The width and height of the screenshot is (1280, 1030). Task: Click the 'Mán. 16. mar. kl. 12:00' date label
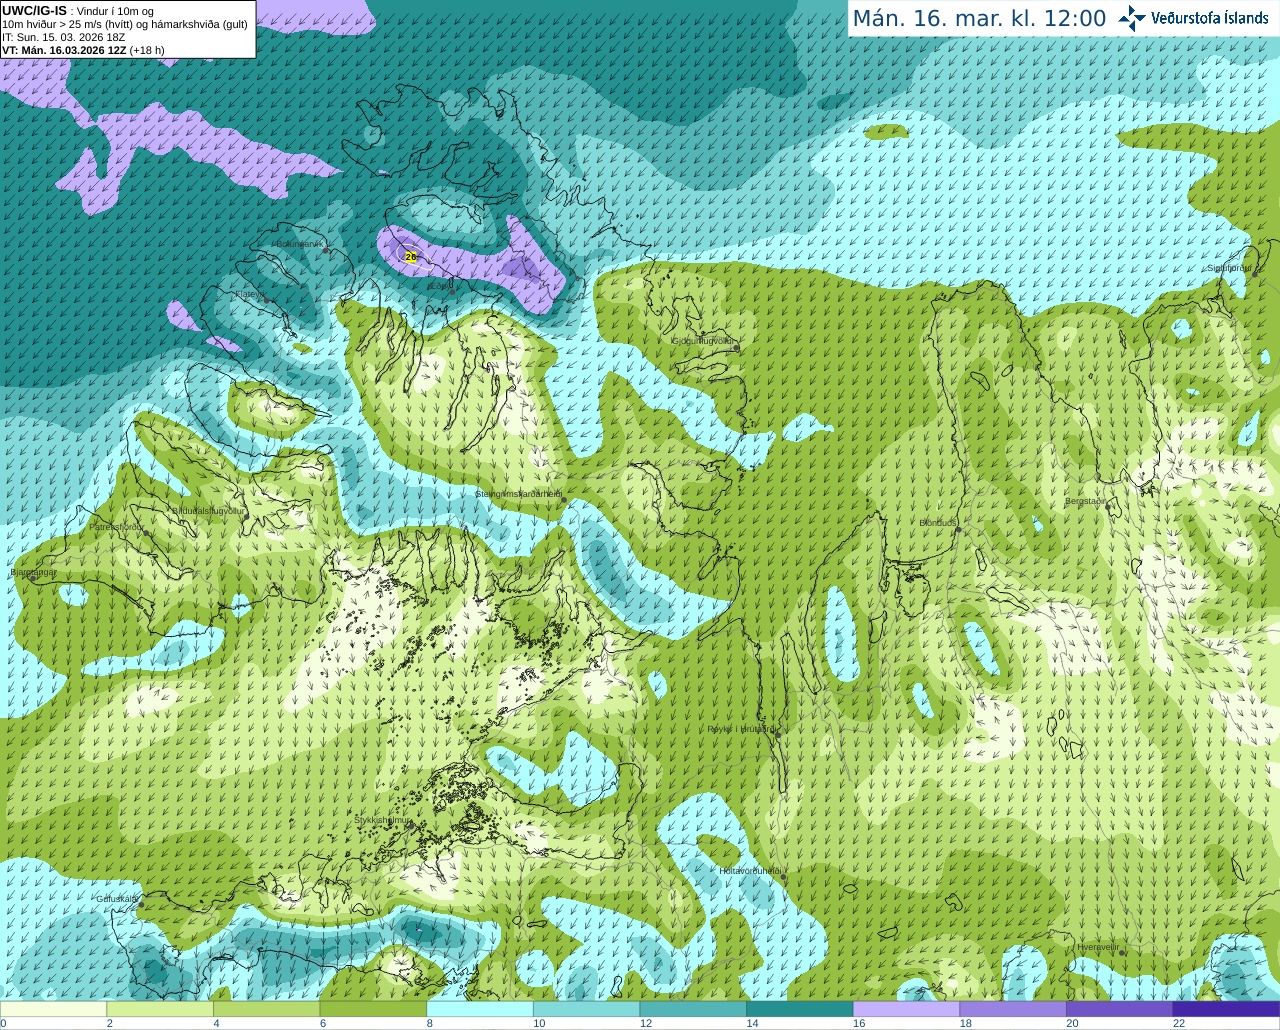[979, 19]
